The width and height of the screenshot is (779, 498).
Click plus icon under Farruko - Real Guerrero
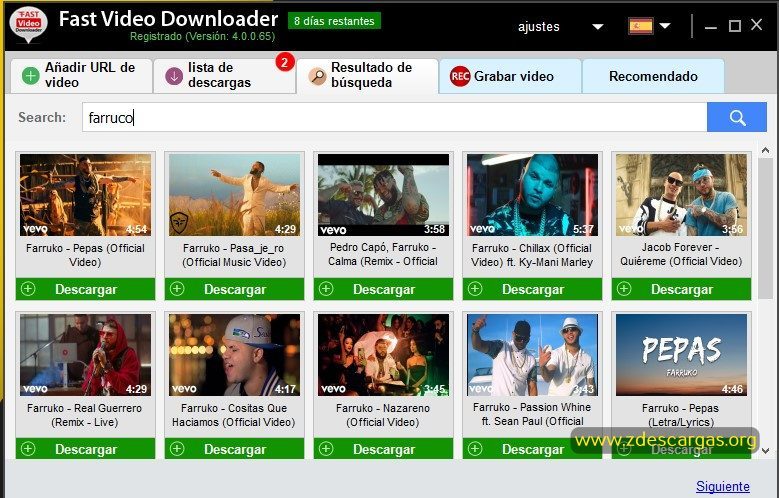[x=28, y=448]
